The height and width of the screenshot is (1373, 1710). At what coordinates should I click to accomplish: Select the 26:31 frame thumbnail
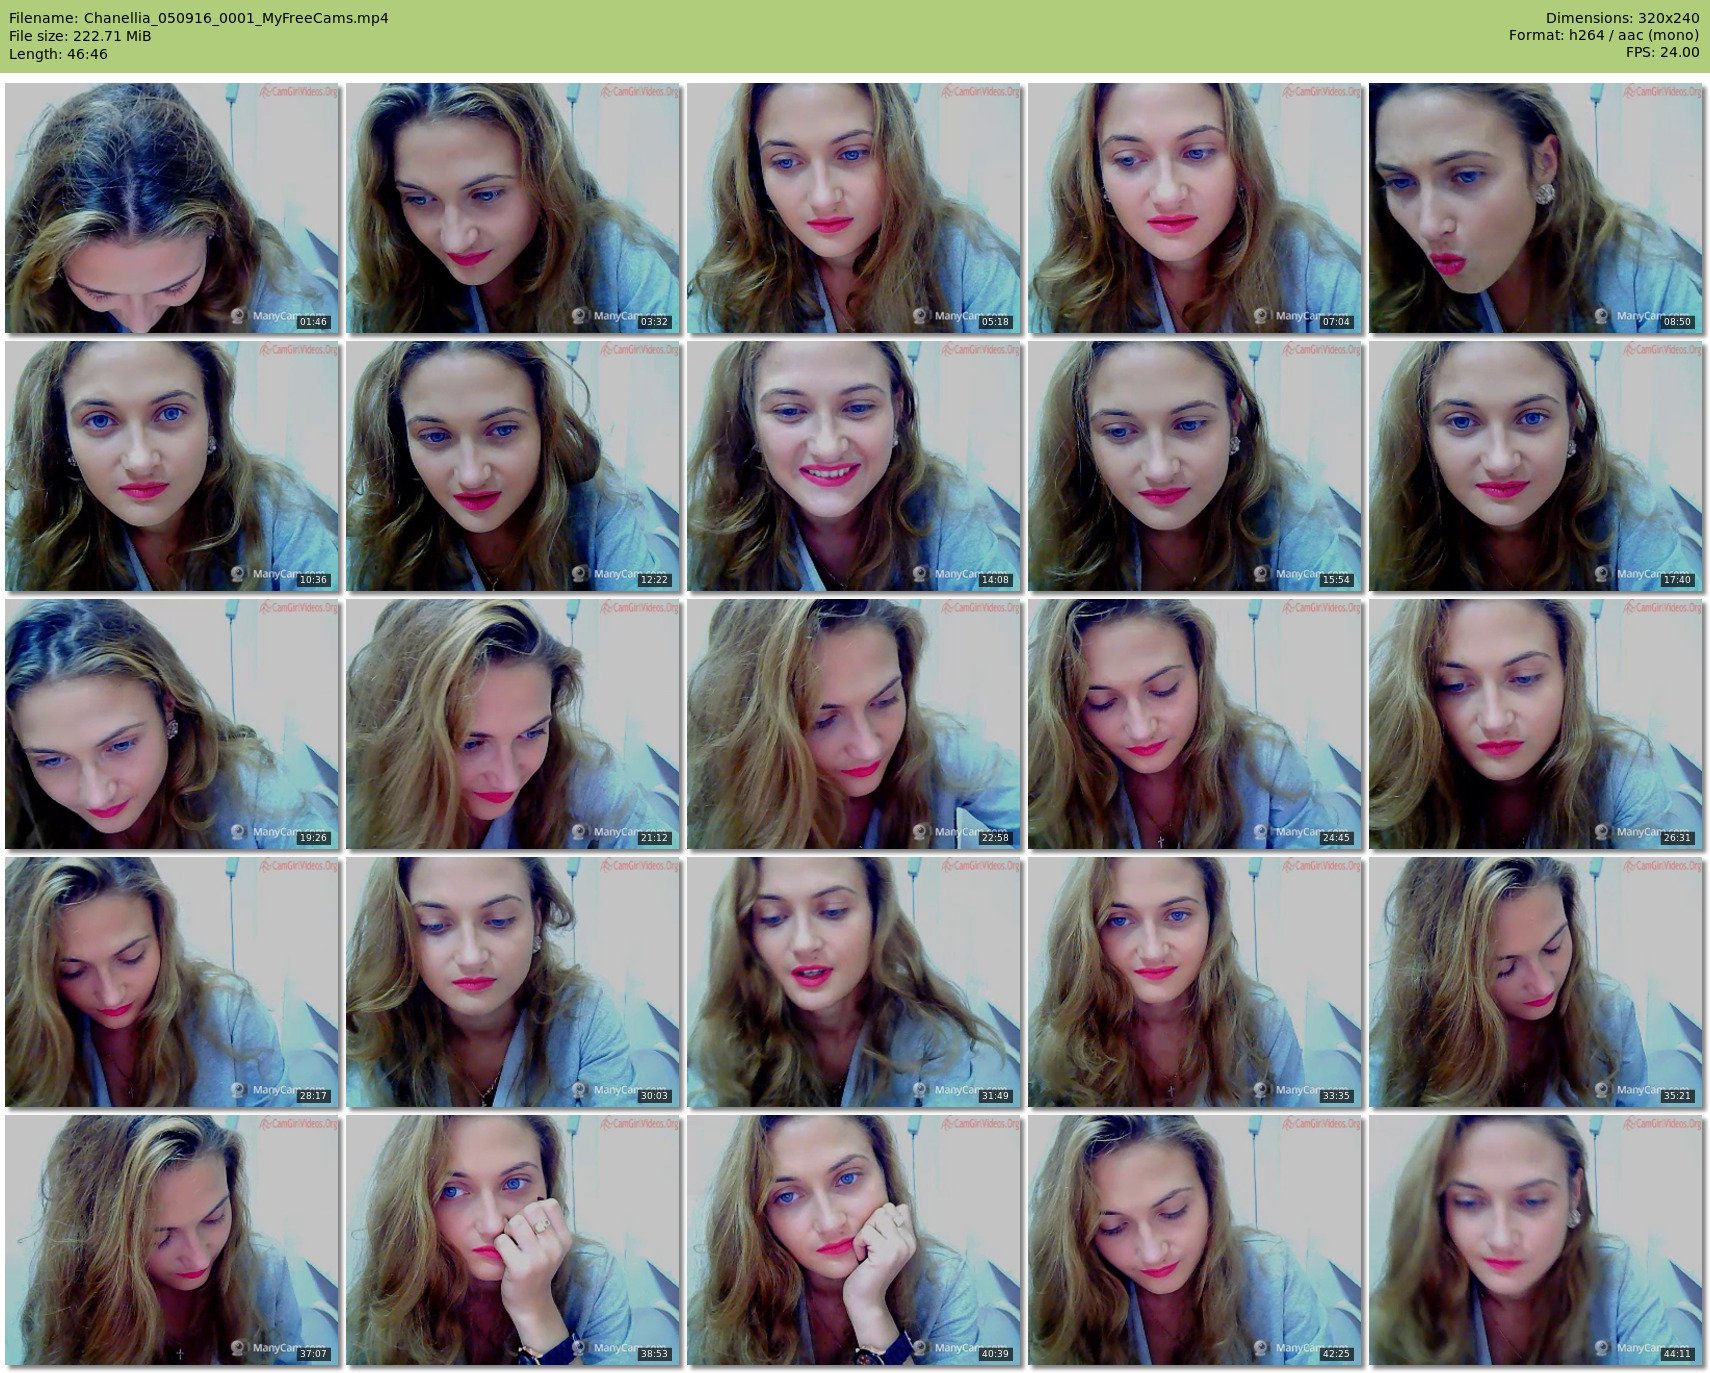click(x=1536, y=724)
